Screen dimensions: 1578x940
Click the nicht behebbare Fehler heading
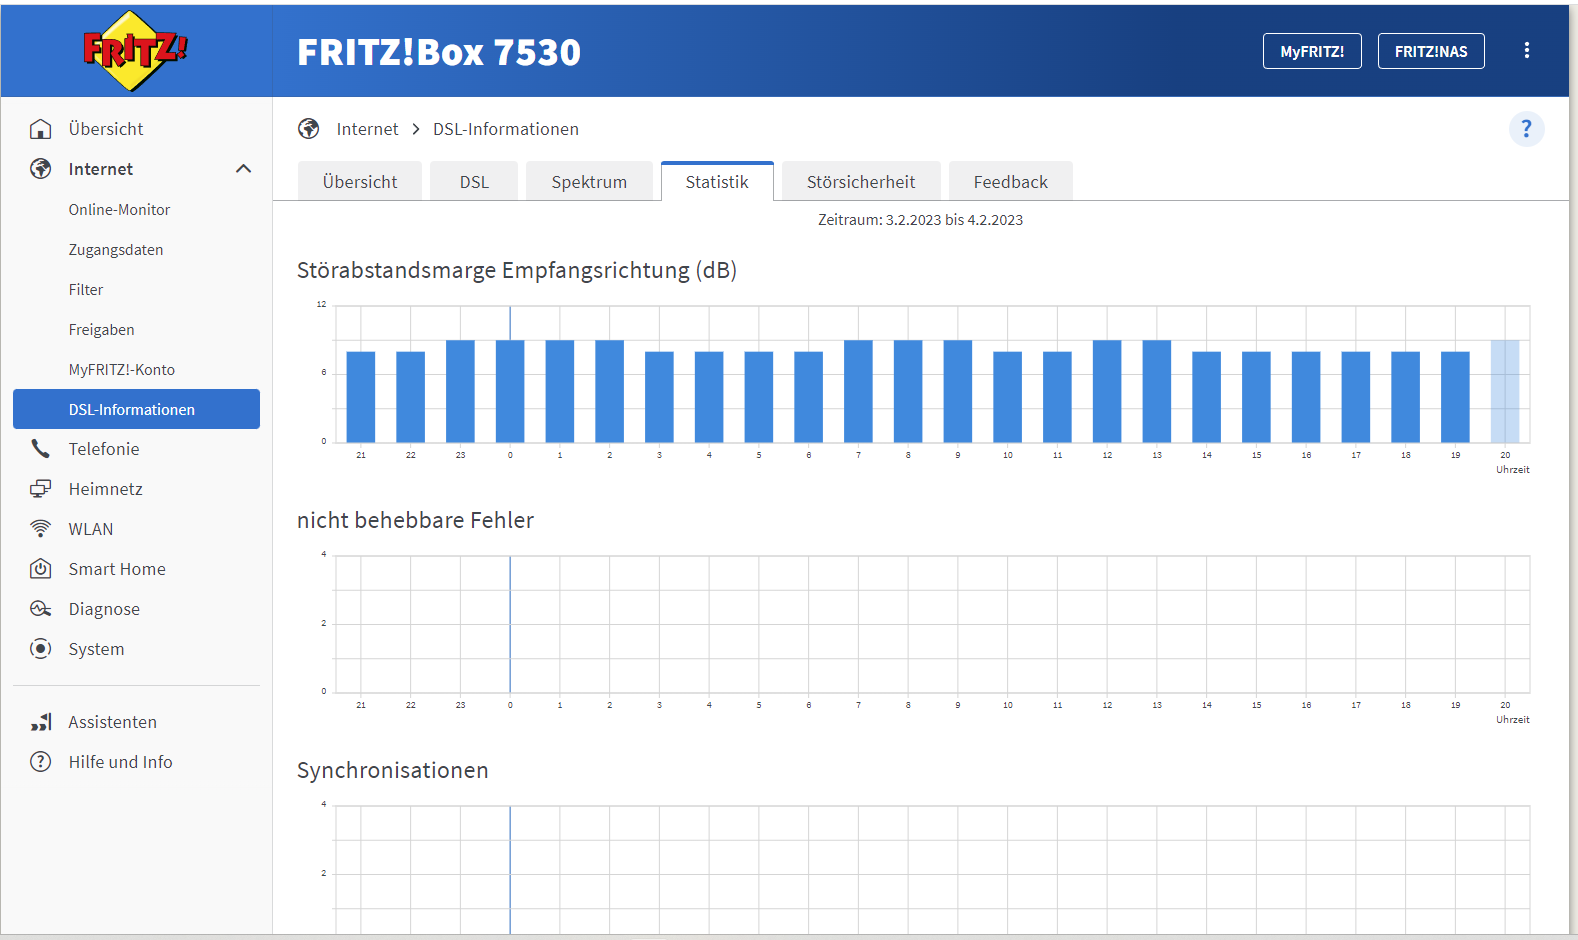pos(415,520)
